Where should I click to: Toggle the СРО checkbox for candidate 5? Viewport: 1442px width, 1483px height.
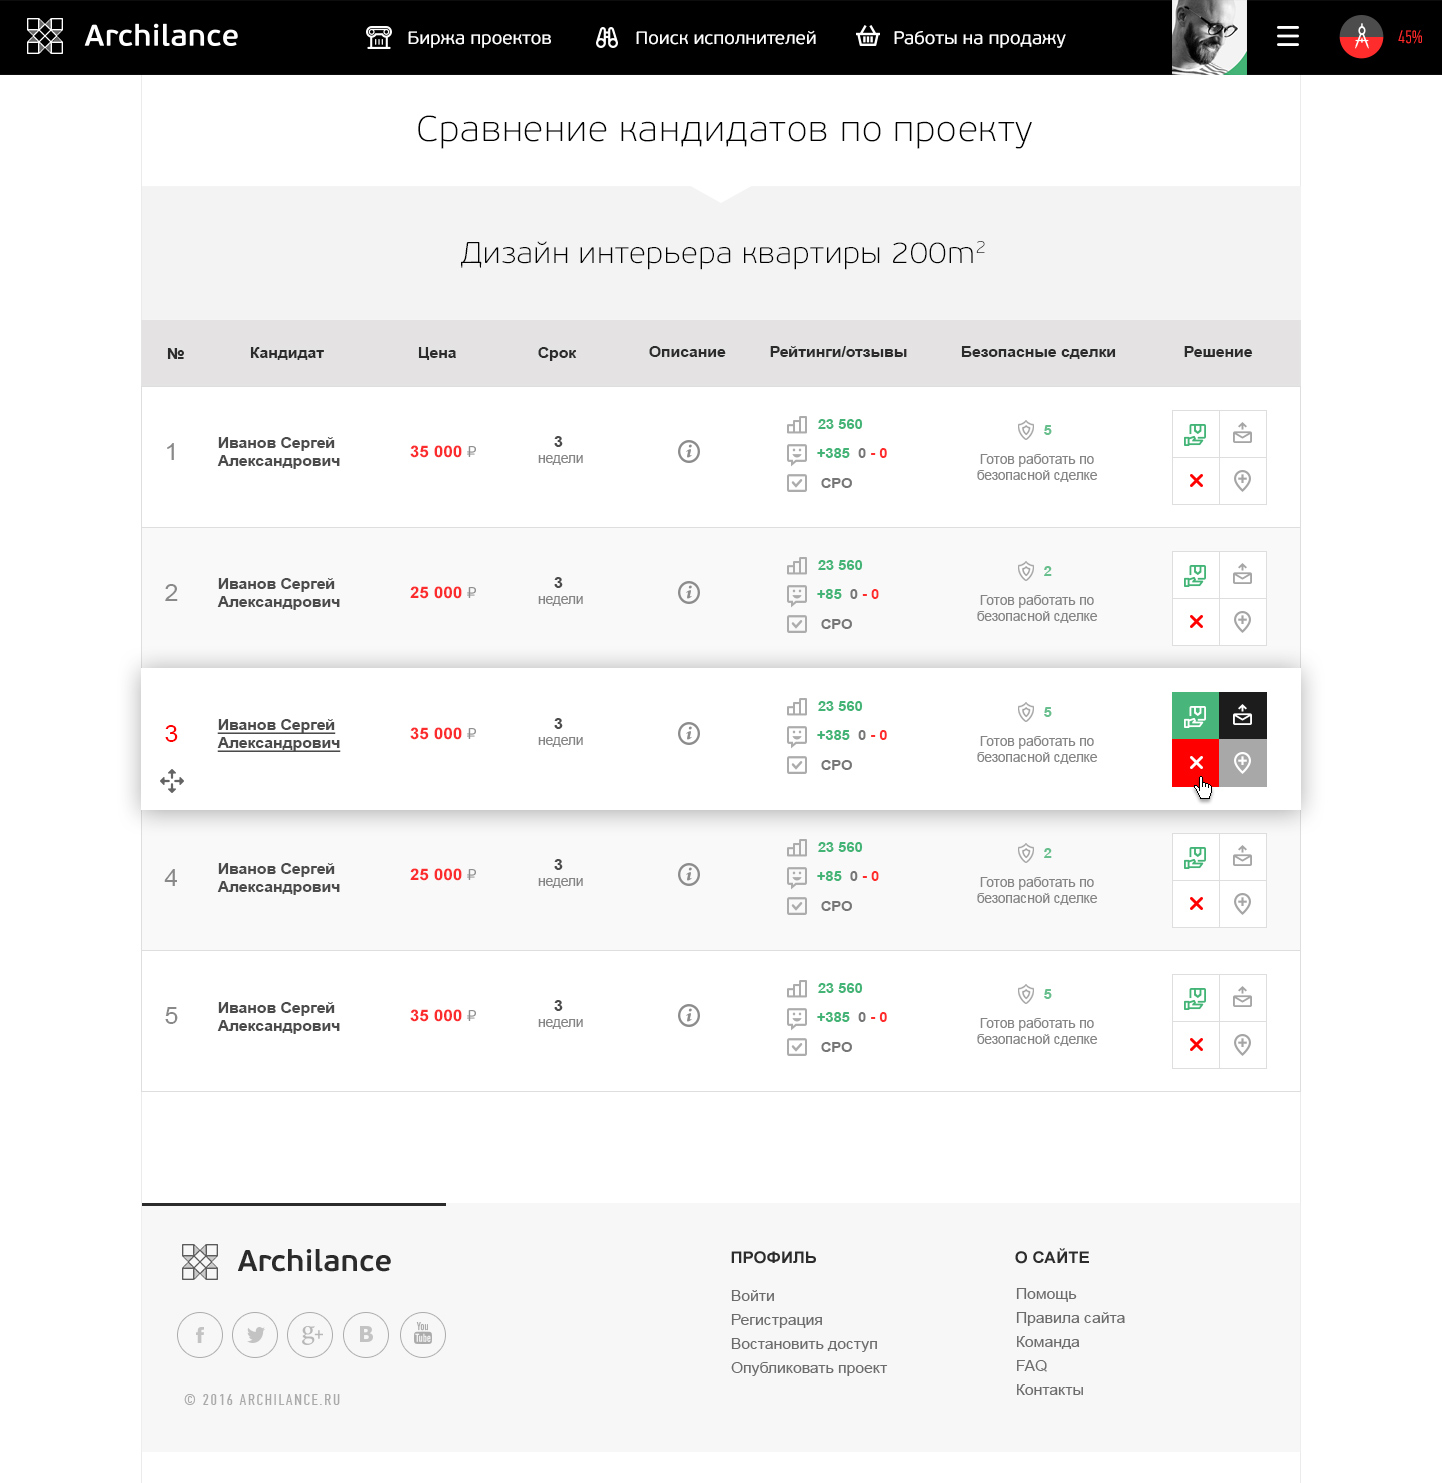point(797,1047)
